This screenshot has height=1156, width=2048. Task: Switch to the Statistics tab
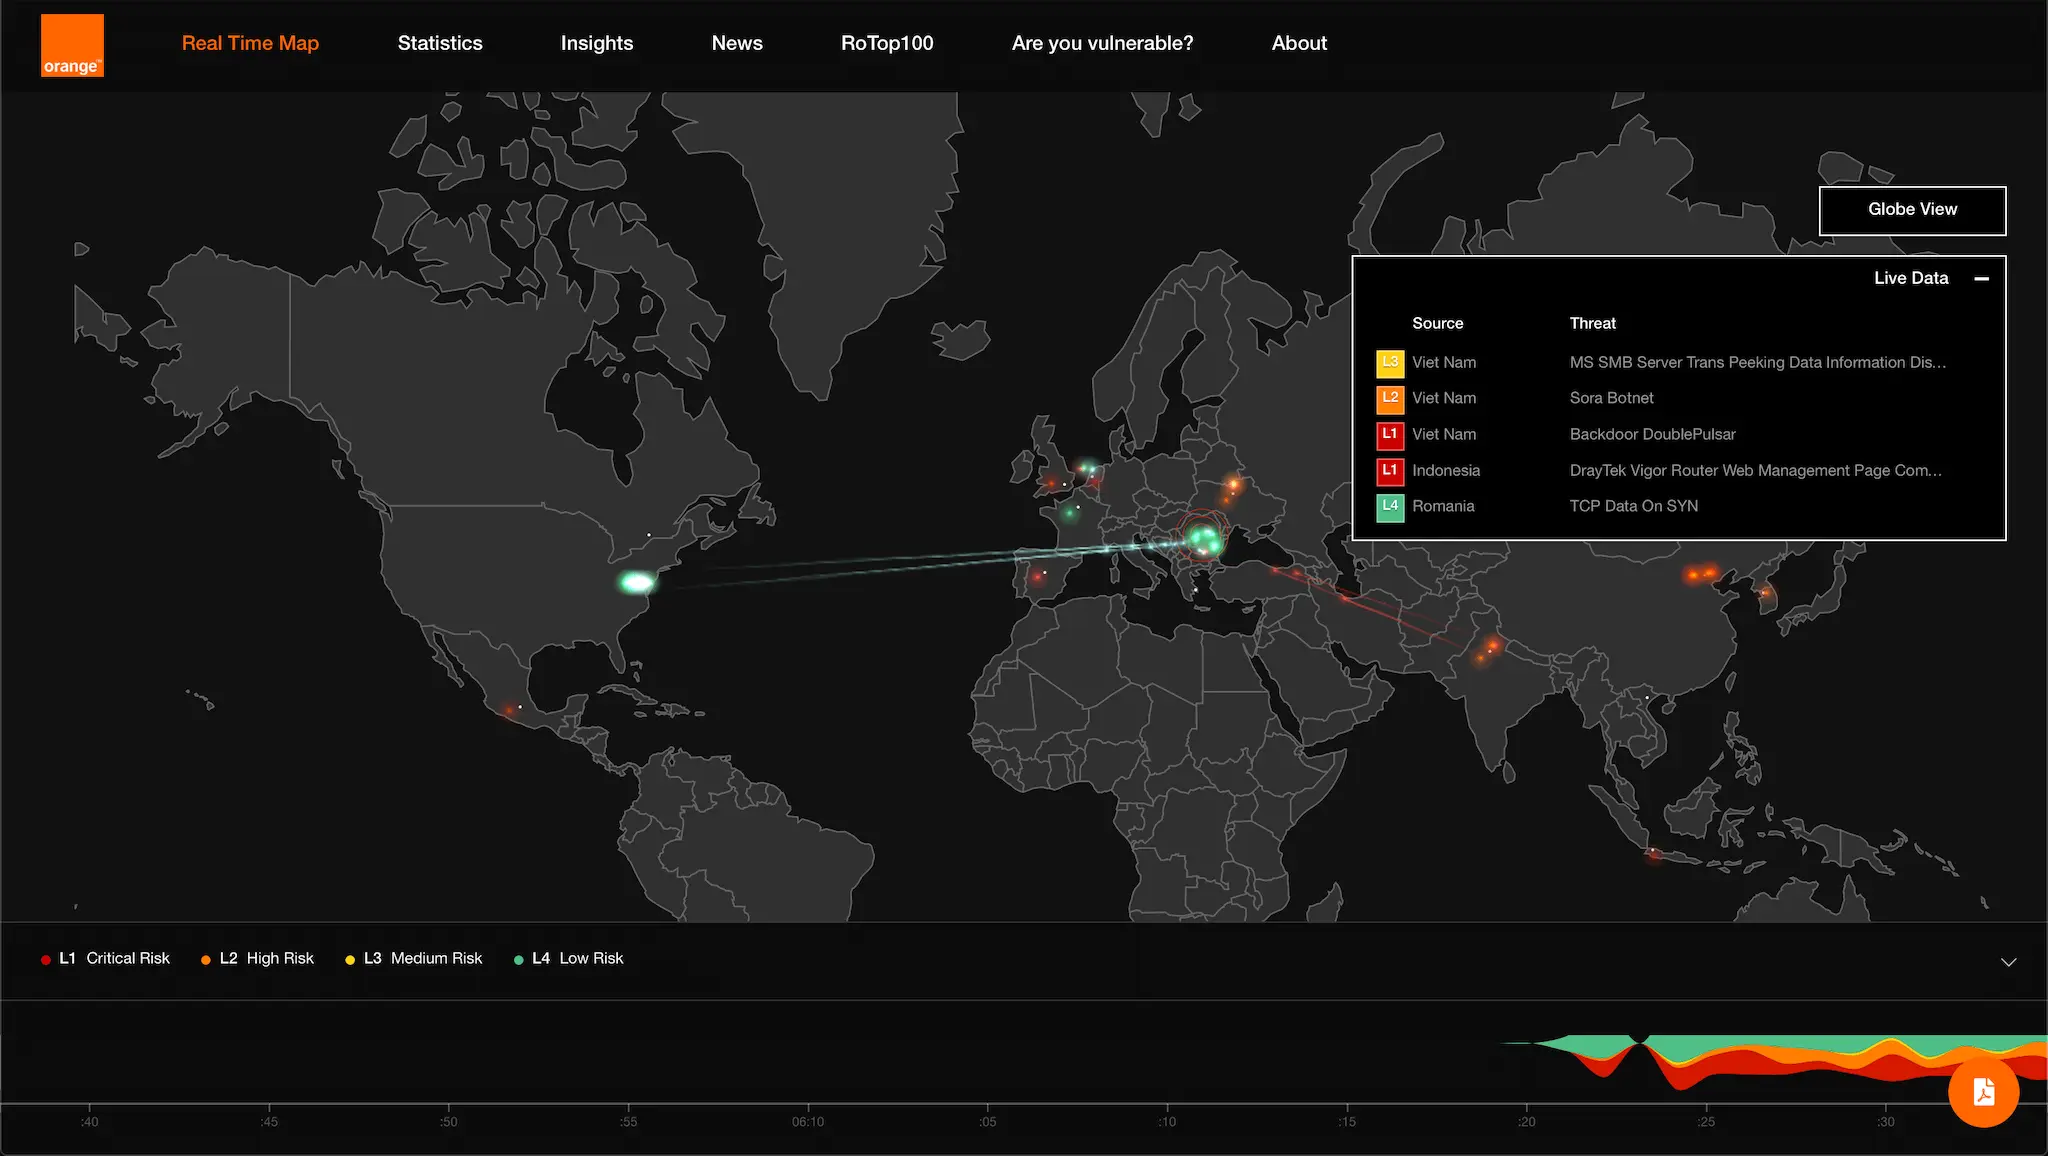click(x=440, y=43)
